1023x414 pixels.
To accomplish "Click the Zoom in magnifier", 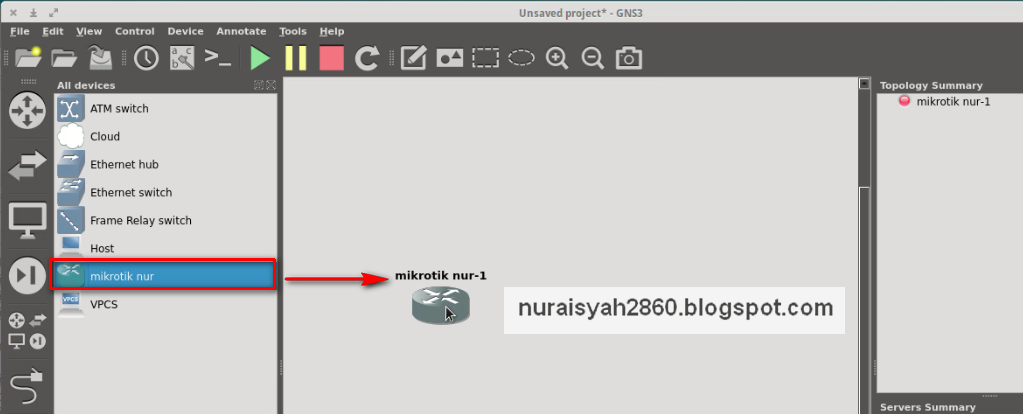I will pyautogui.click(x=557, y=58).
